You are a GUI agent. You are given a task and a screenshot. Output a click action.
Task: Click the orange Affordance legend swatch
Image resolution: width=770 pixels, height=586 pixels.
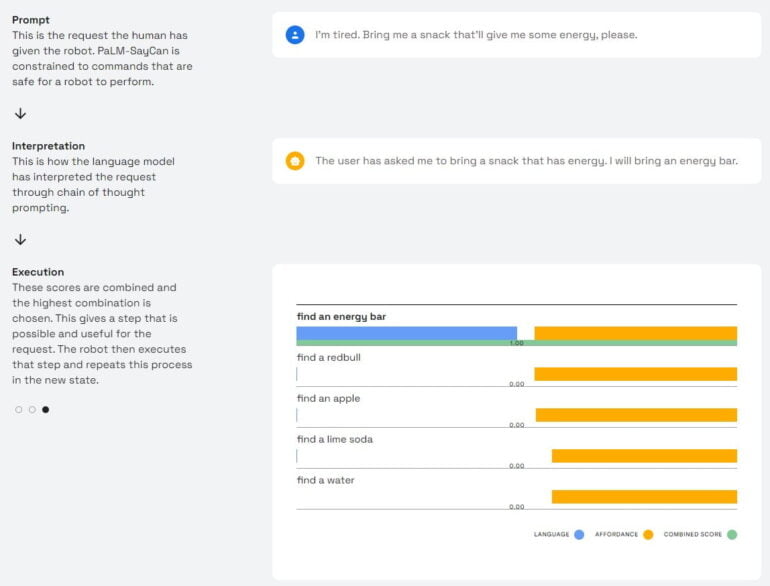[x=648, y=535]
